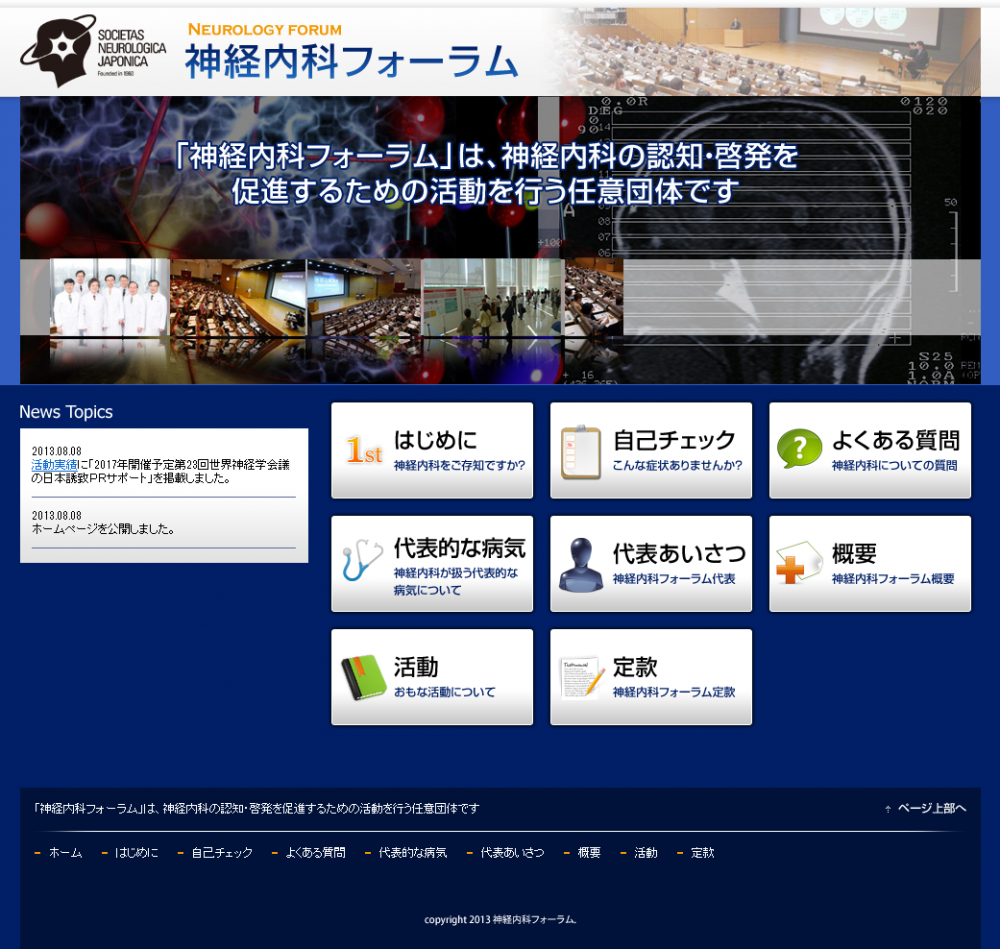Click the clipboard icon for 自己チェック
This screenshot has width=1000, height=949.
pyautogui.click(x=581, y=452)
